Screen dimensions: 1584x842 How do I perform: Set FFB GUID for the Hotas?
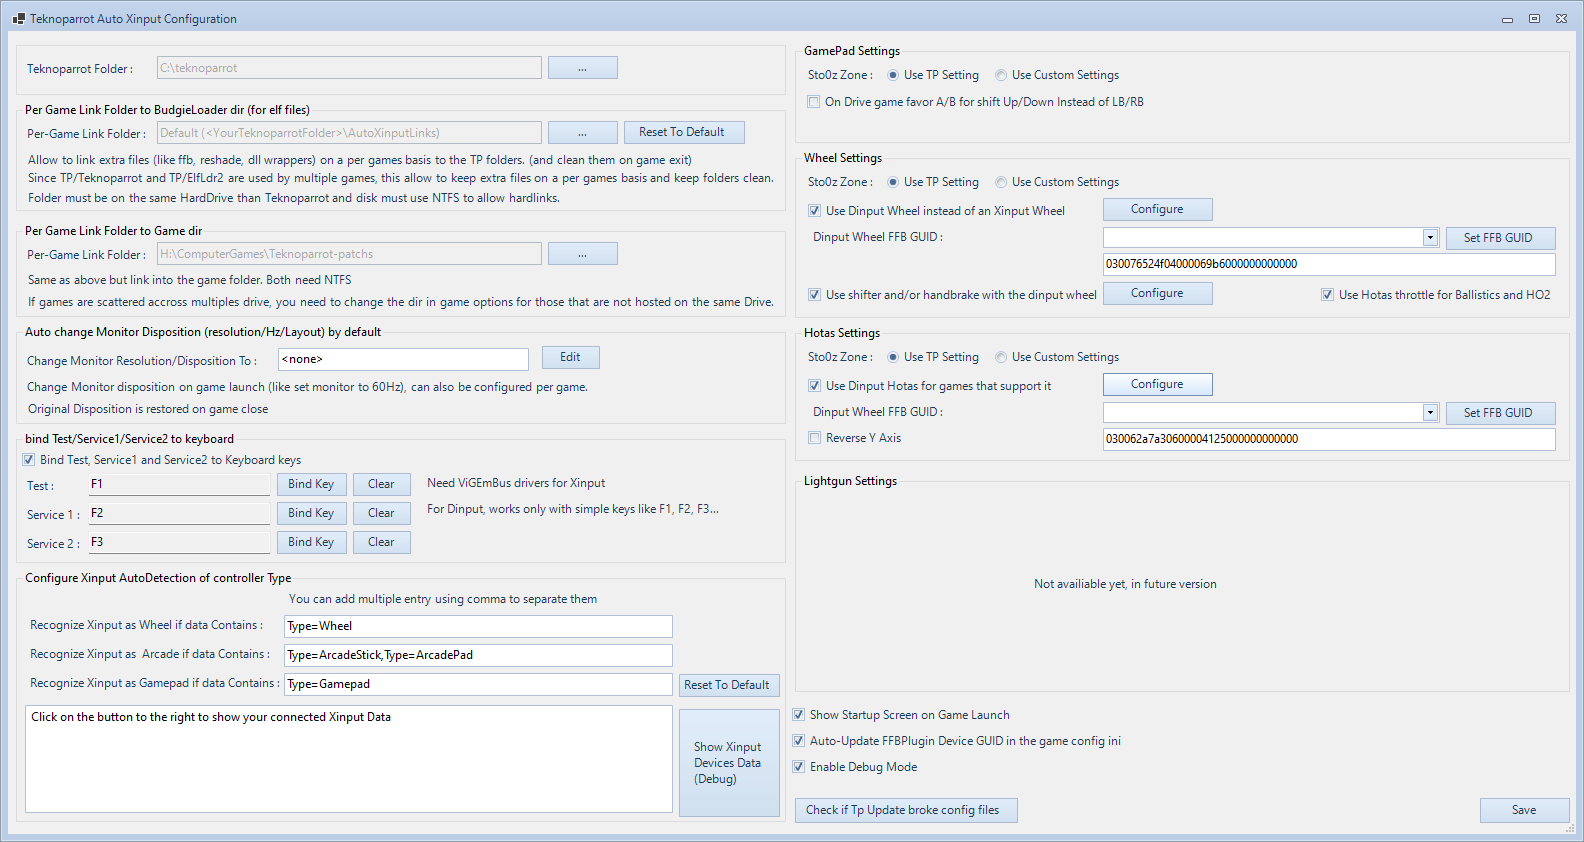(1500, 413)
